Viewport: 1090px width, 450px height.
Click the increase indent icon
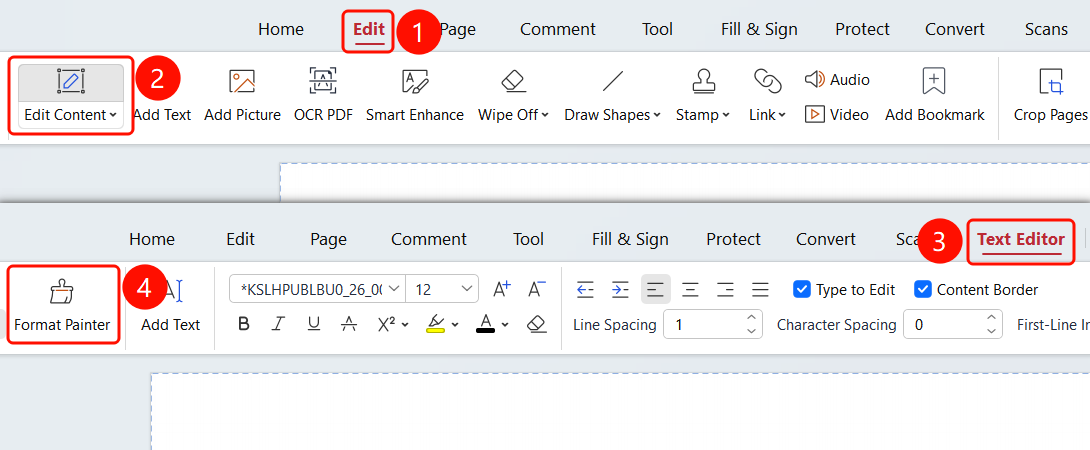click(x=620, y=289)
